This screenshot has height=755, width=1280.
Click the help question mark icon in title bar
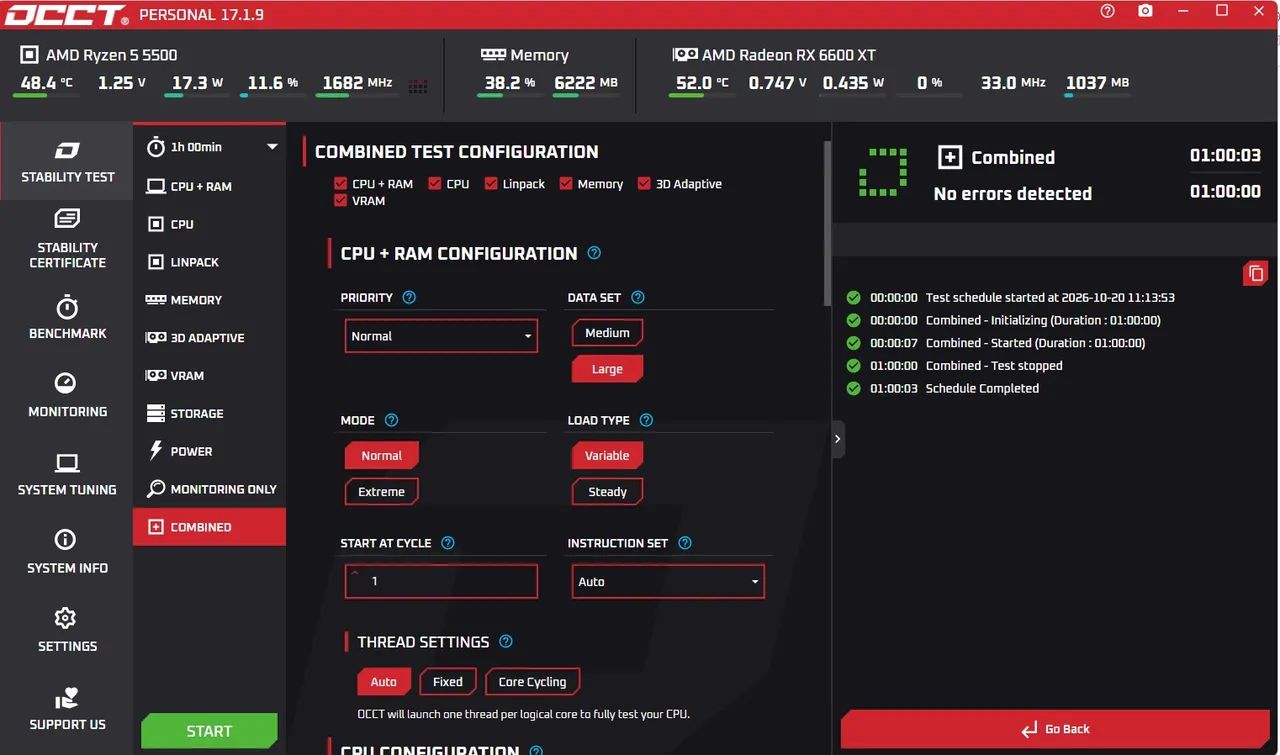1107,12
